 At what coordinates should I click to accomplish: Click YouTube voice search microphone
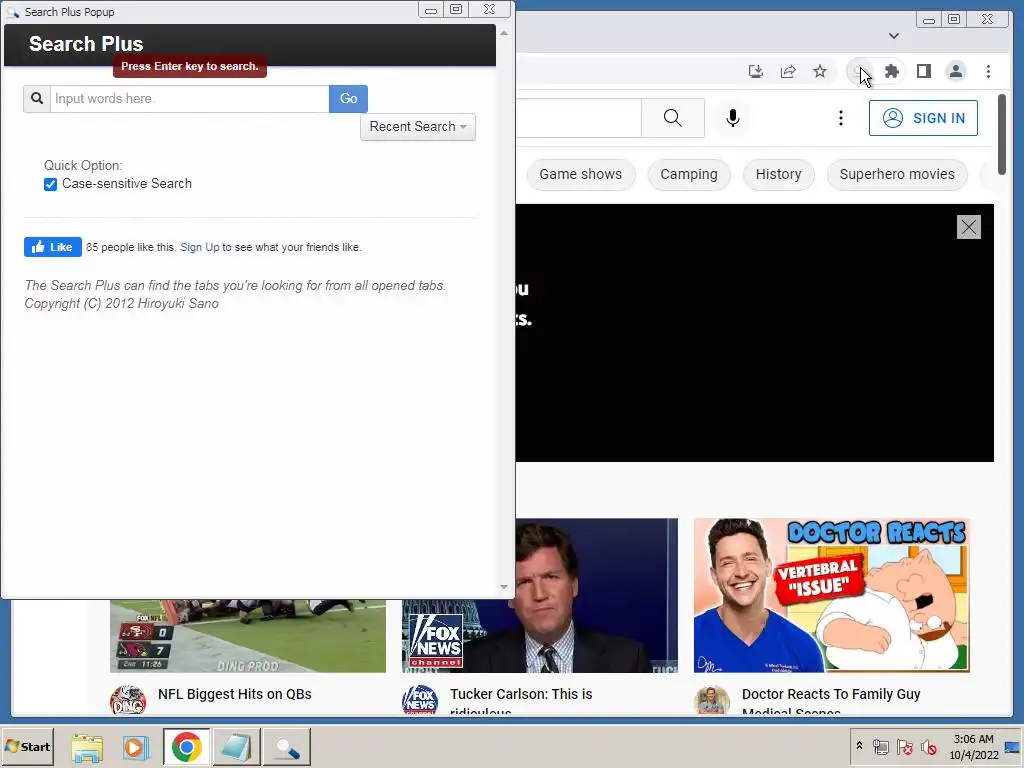click(x=733, y=118)
